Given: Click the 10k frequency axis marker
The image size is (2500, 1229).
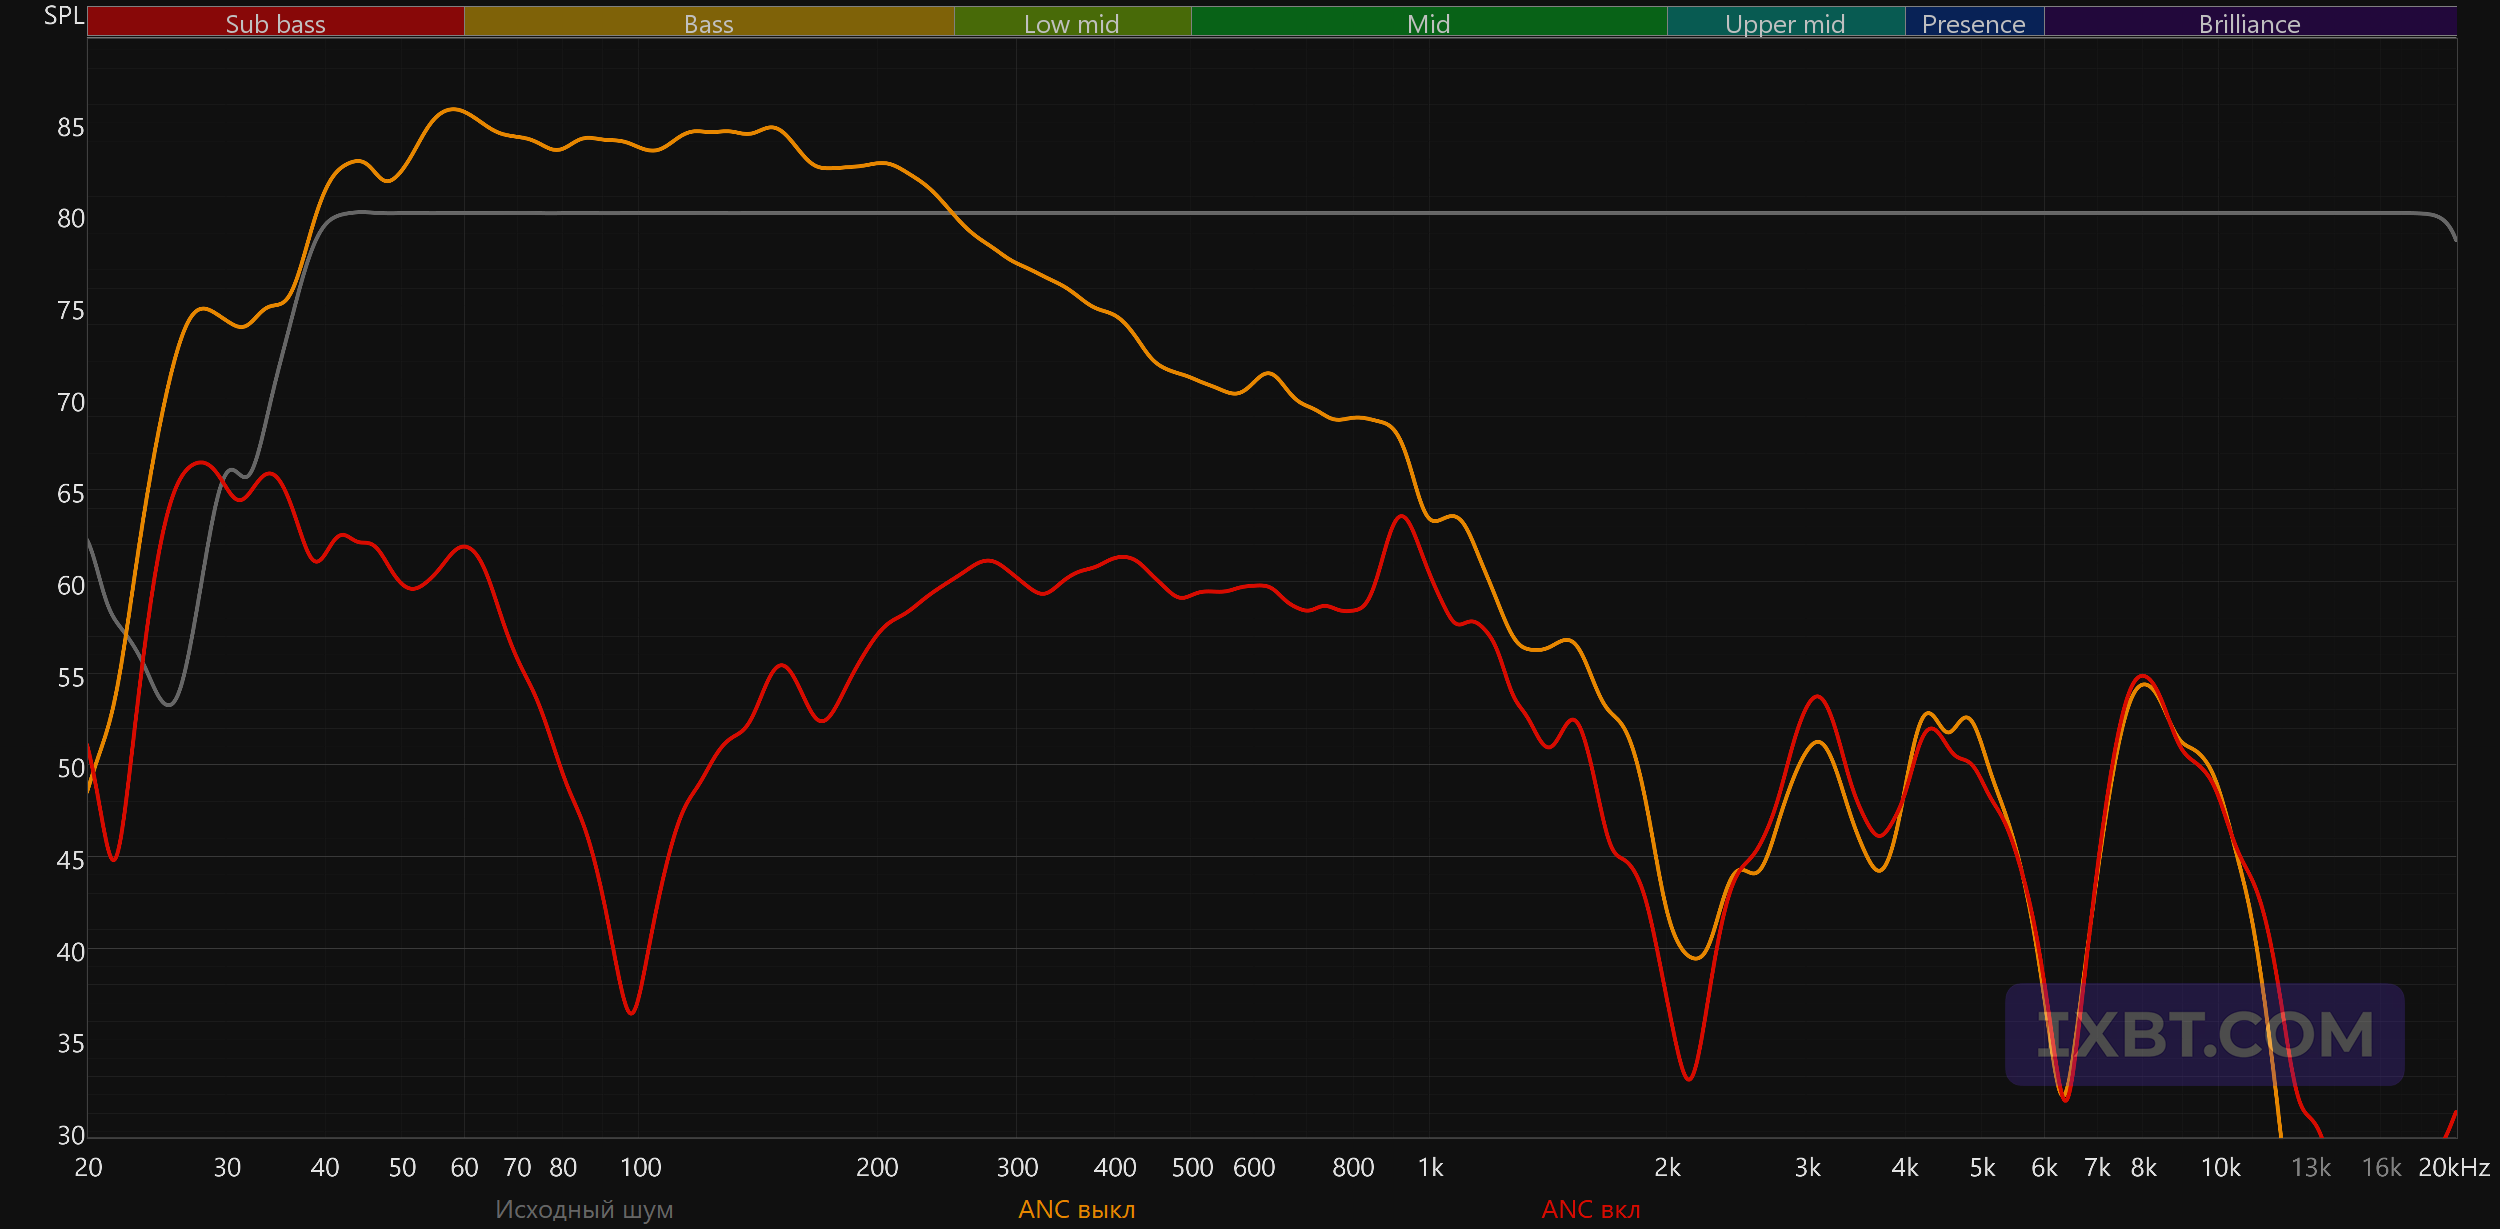Looking at the screenshot, I should click(x=2221, y=1168).
